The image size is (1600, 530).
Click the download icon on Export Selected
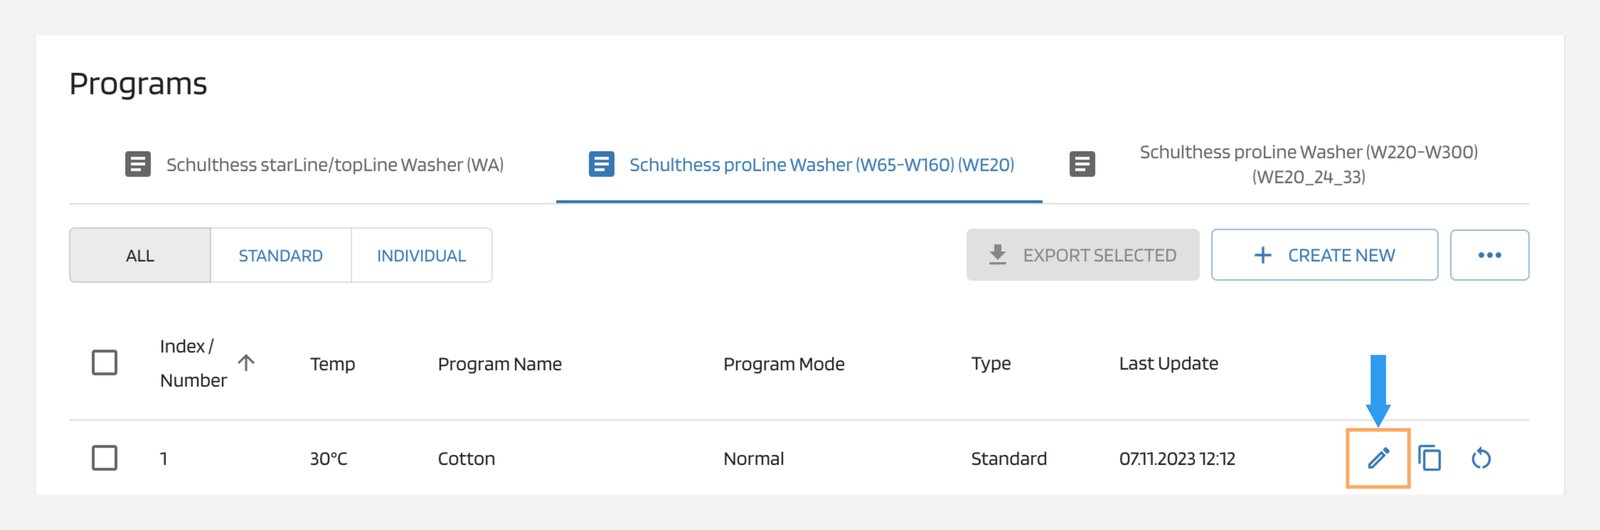pos(997,255)
